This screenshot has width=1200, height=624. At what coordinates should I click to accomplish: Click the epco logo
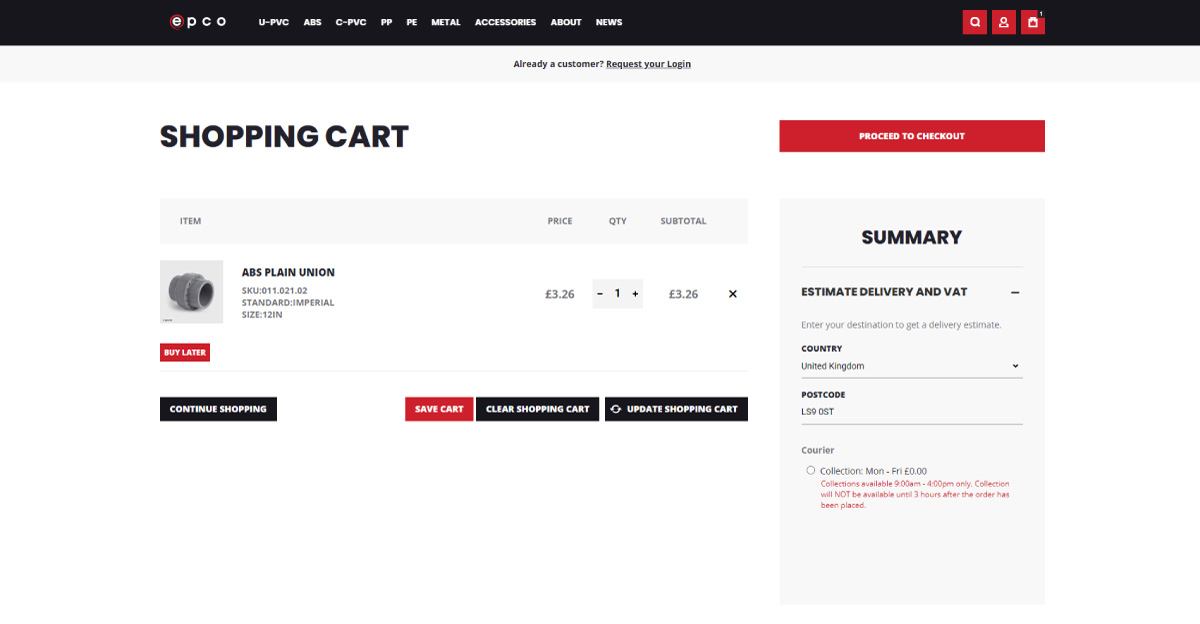coord(198,21)
